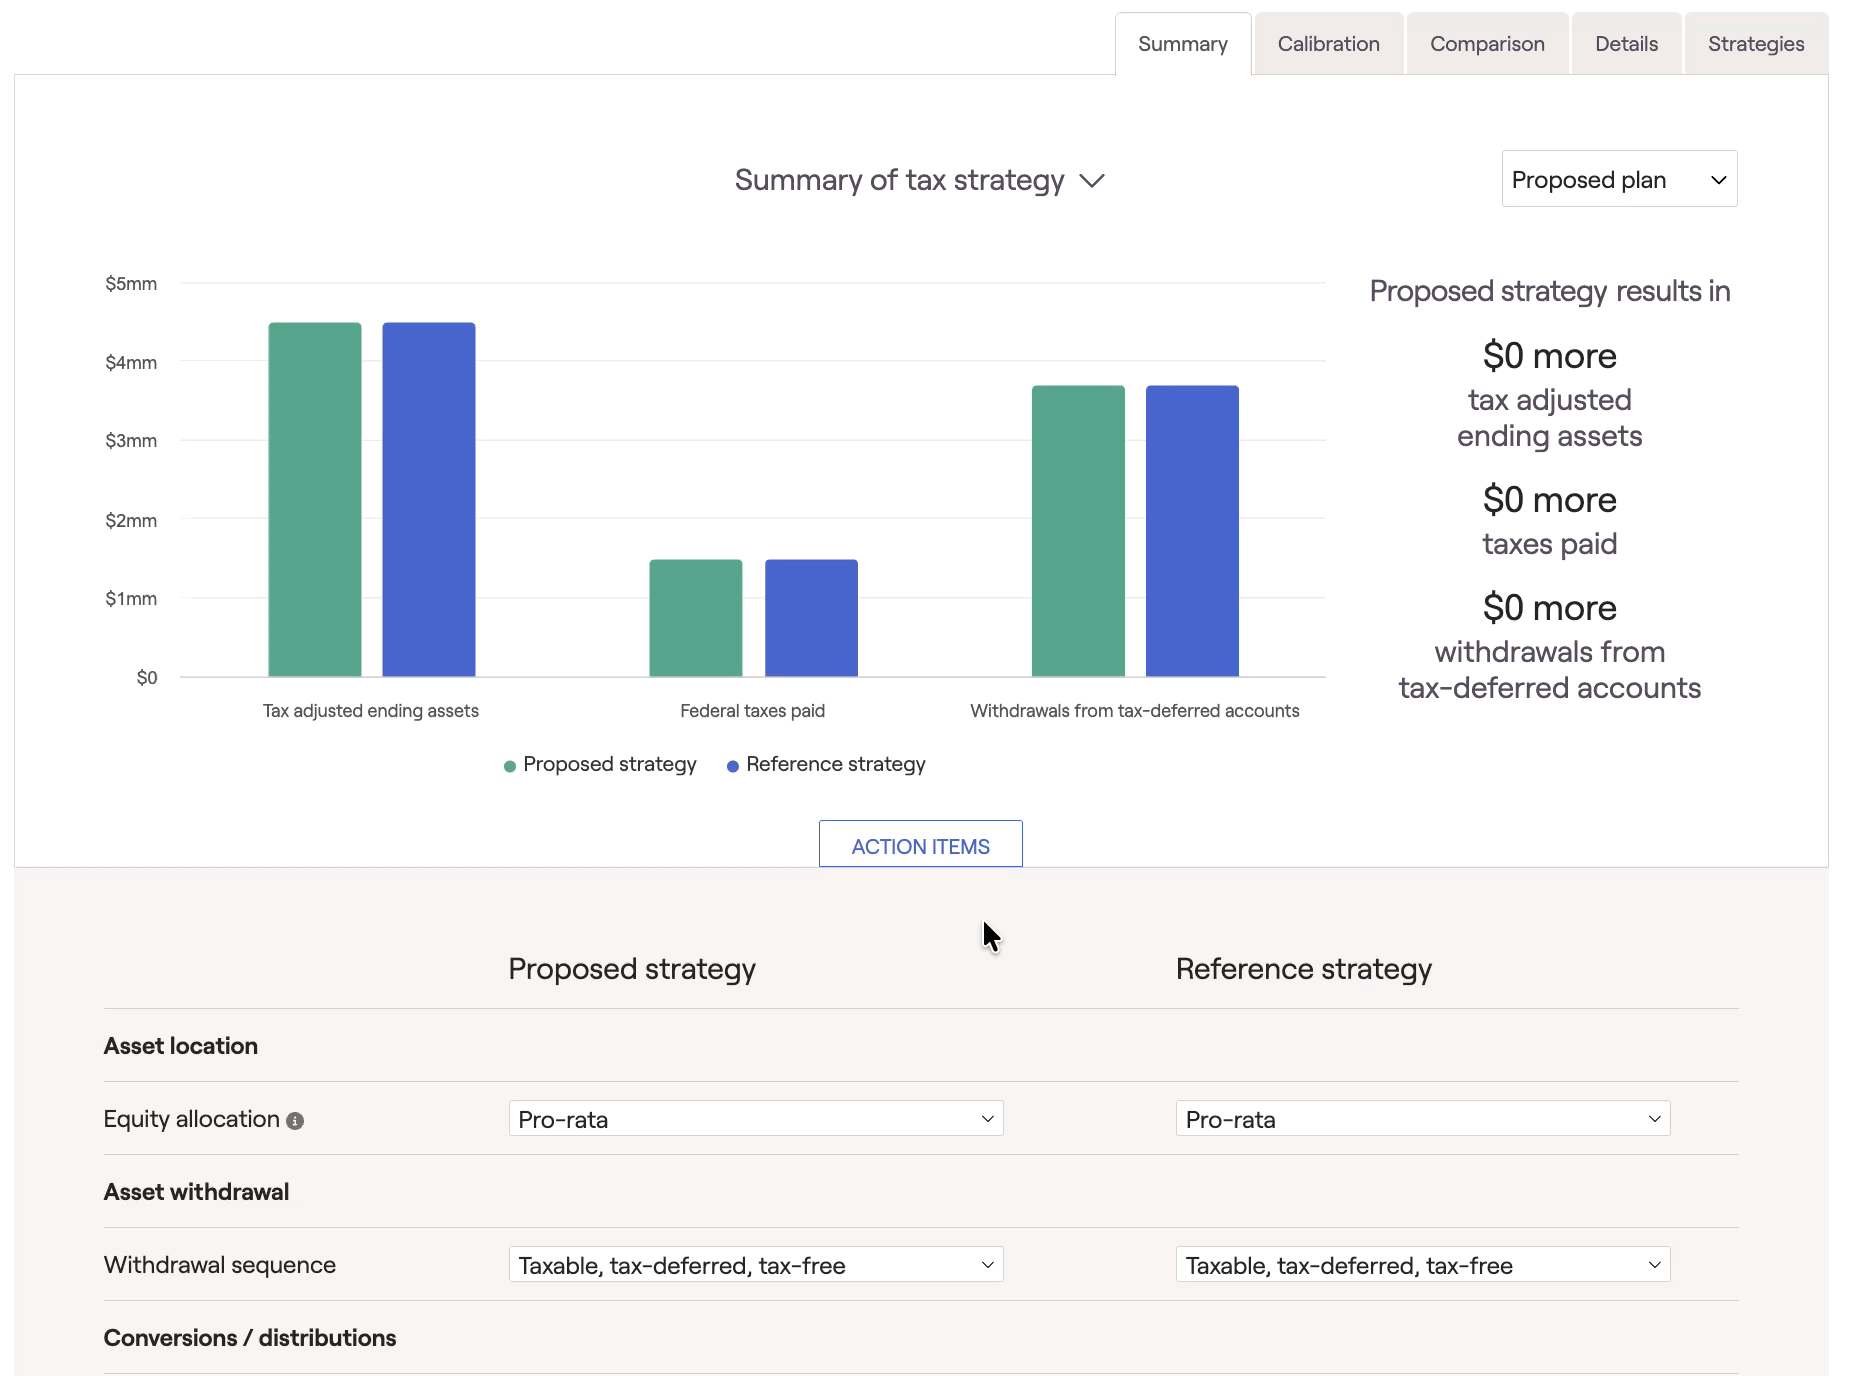Click green Withdrawals from tax-deferred accounts bar
This screenshot has width=1862, height=1376.
coord(1078,531)
